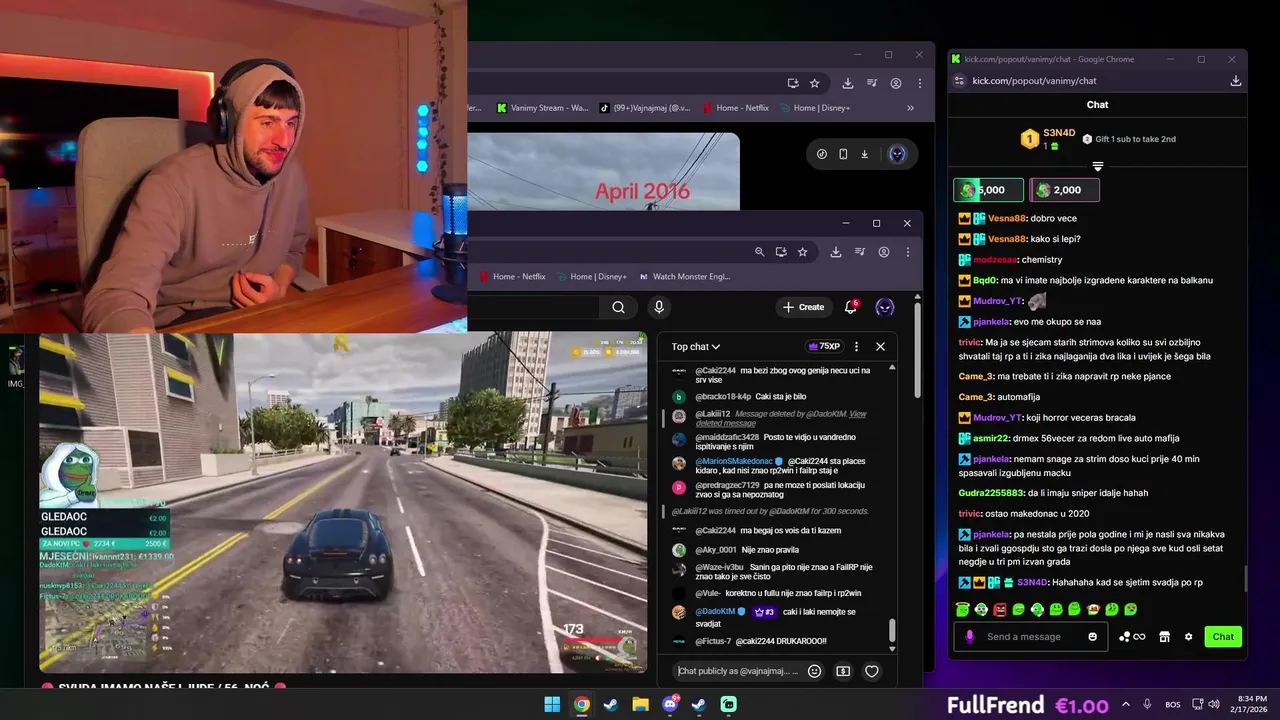Expand the system tray hidden icons chevron
Screen dimensions: 1280x720
(1126, 704)
